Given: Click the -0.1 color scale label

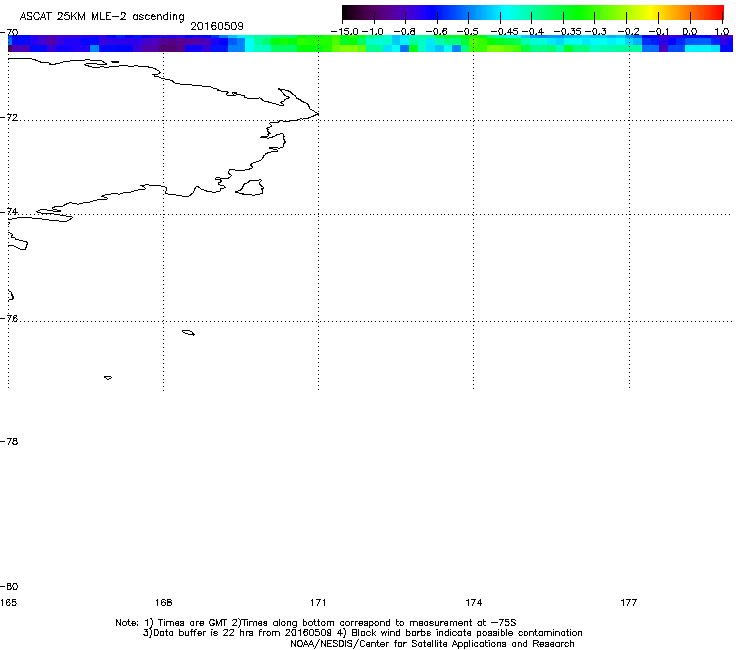Looking at the screenshot, I should point(659,32).
